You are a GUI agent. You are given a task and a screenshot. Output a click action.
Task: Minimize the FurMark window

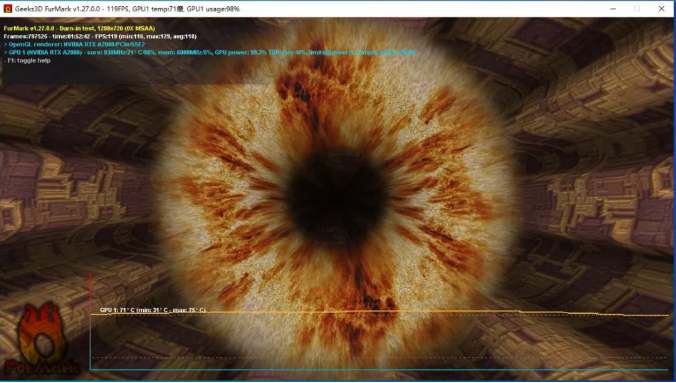tap(613, 9)
